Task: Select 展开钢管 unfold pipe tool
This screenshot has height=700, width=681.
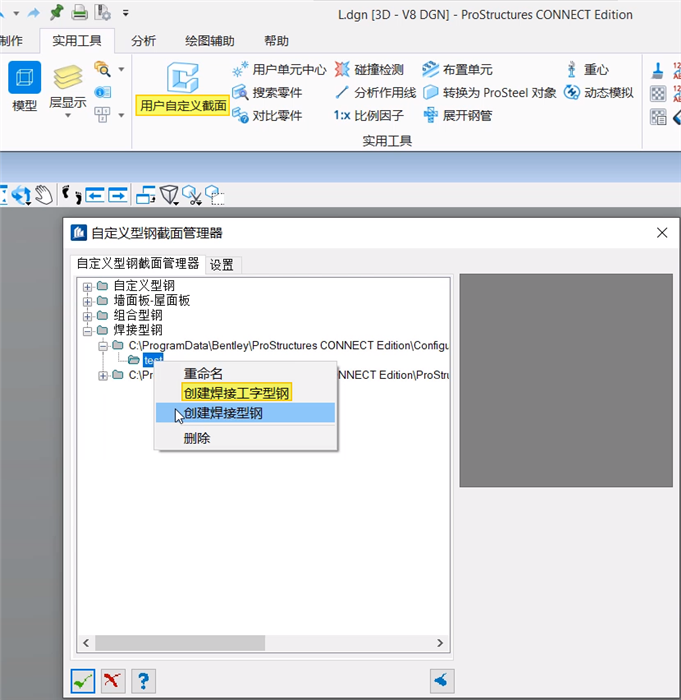Action: click(457, 116)
